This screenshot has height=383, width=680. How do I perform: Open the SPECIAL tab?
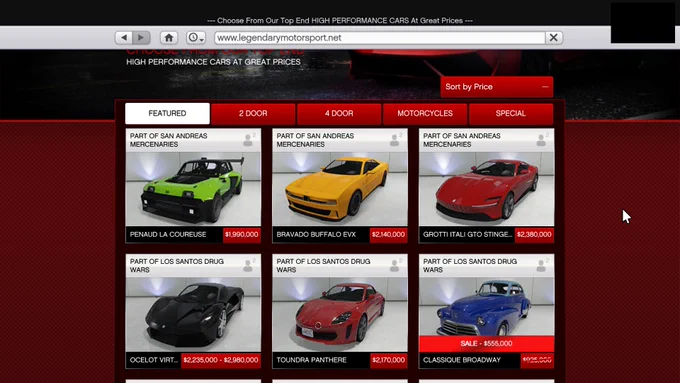(x=511, y=113)
